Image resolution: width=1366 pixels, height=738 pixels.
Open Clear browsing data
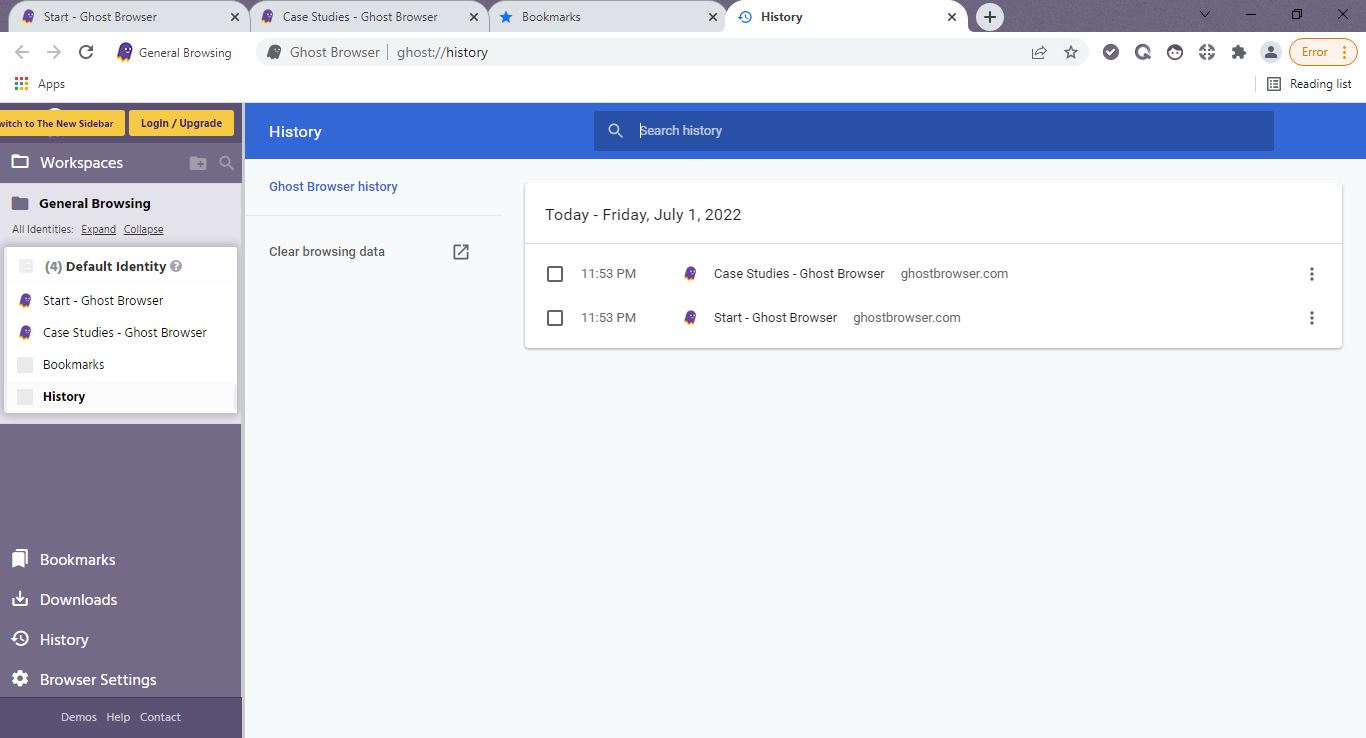pos(369,252)
